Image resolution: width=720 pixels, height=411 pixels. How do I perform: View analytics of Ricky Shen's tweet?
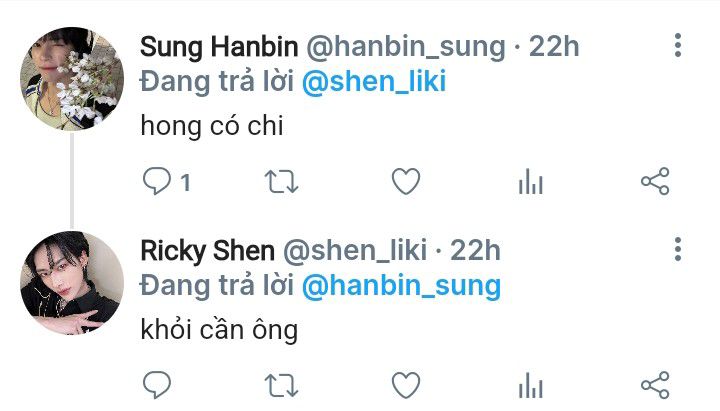click(531, 385)
